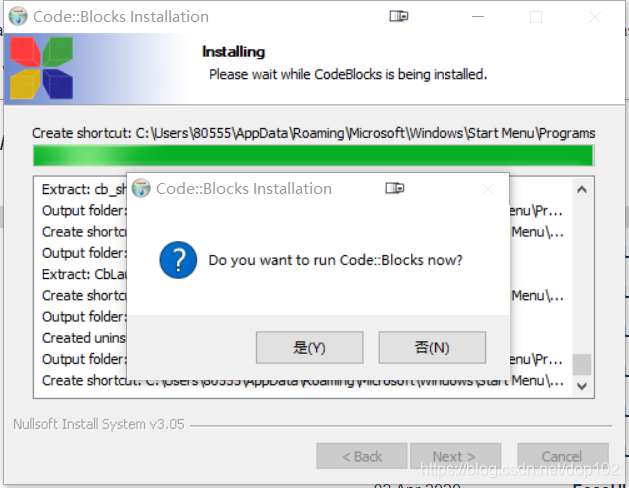Select the 'Created unins' log entry
The image size is (629, 488).
pyautogui.click(x=84, y=338)
